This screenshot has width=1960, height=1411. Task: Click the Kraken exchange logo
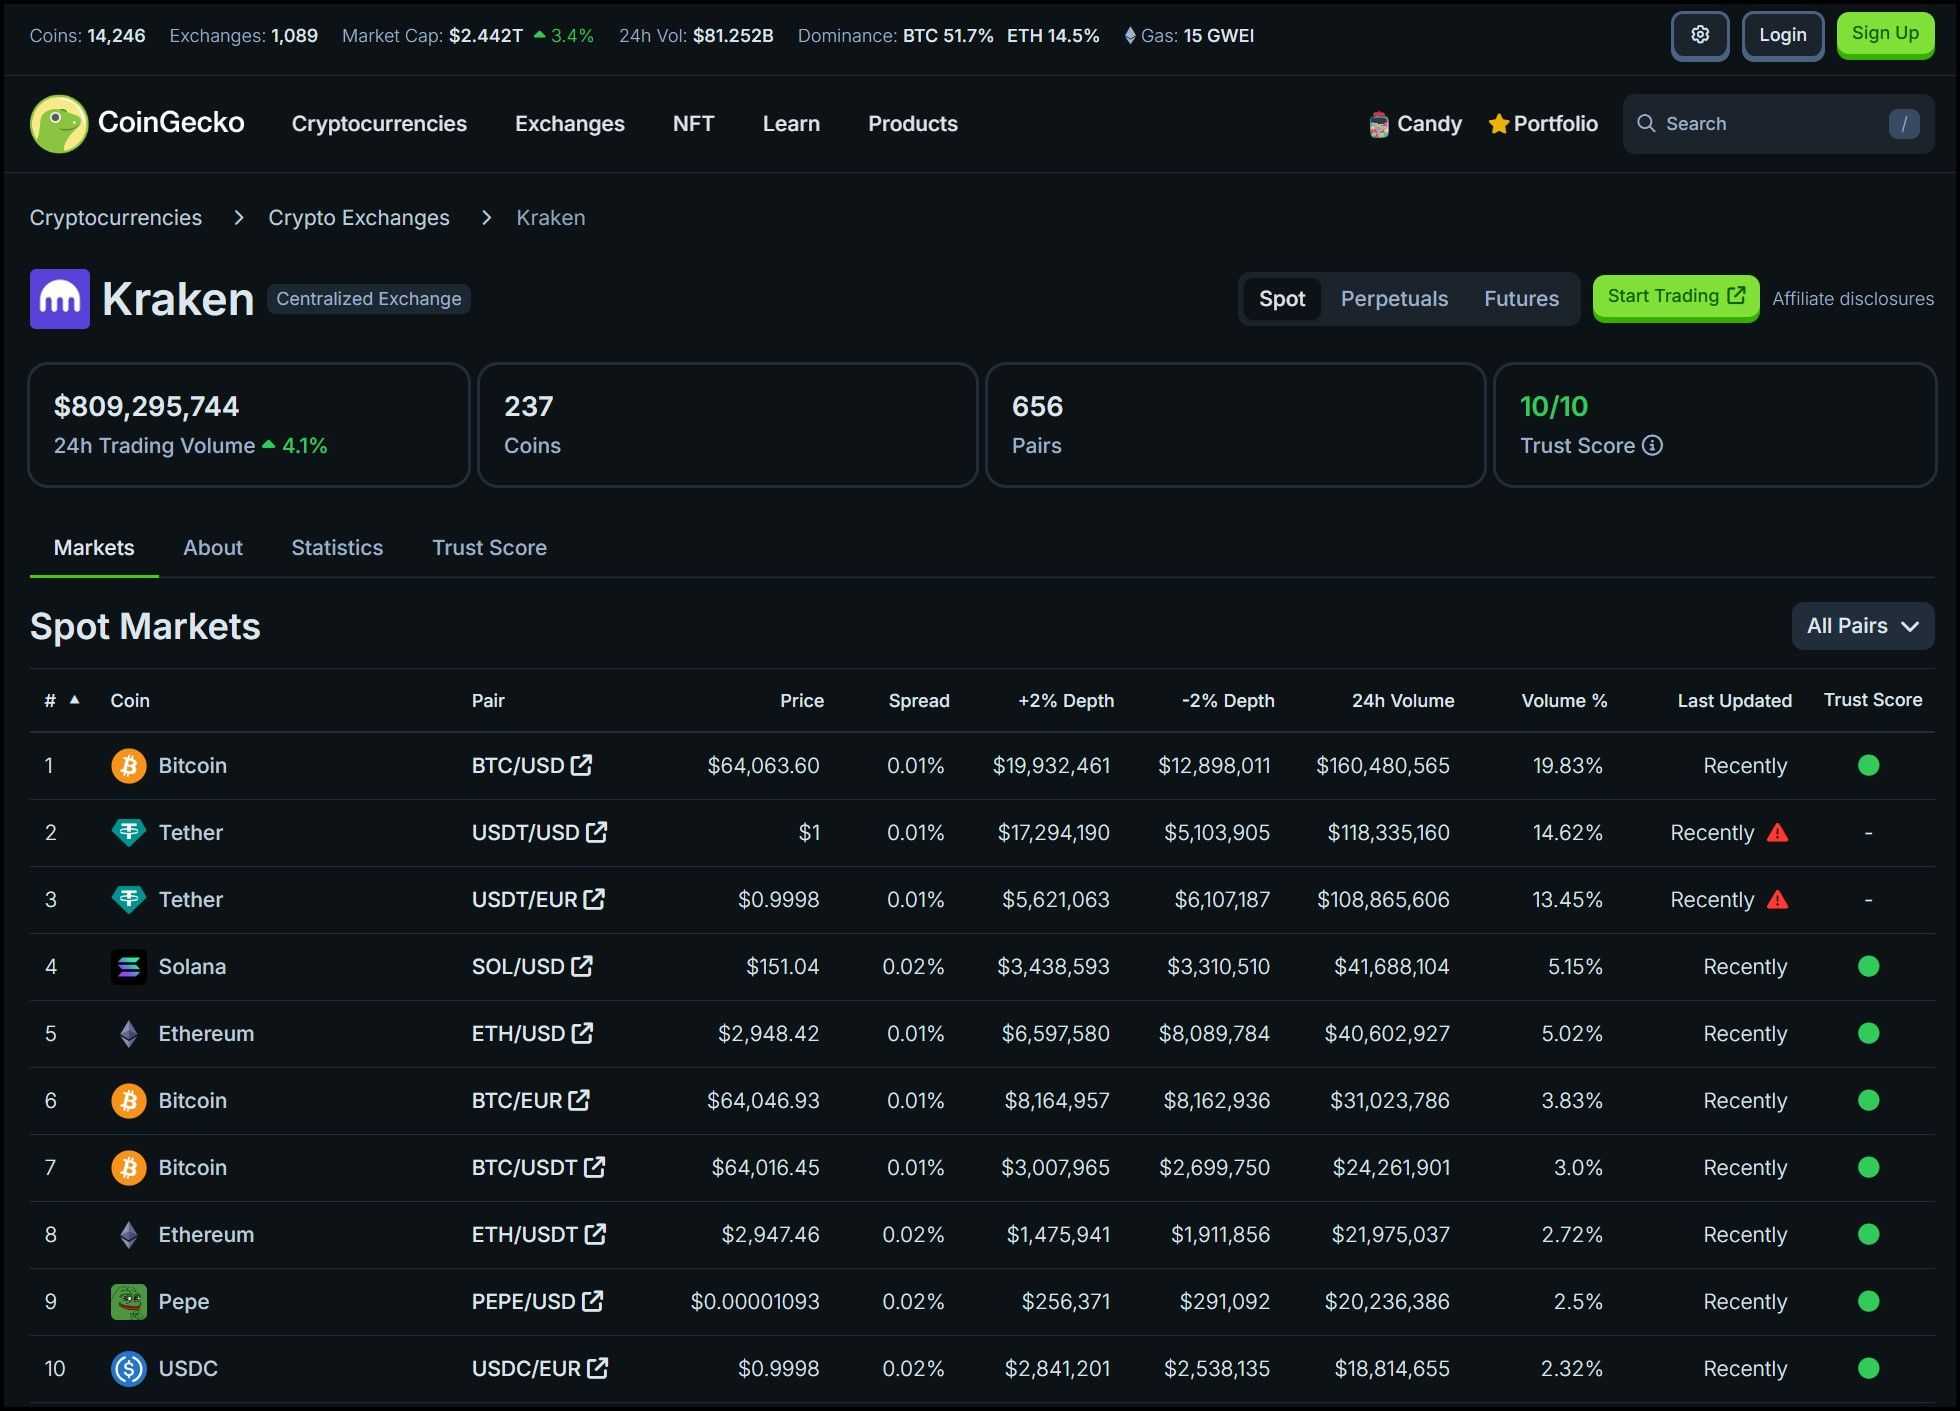(x=59, y=298)
